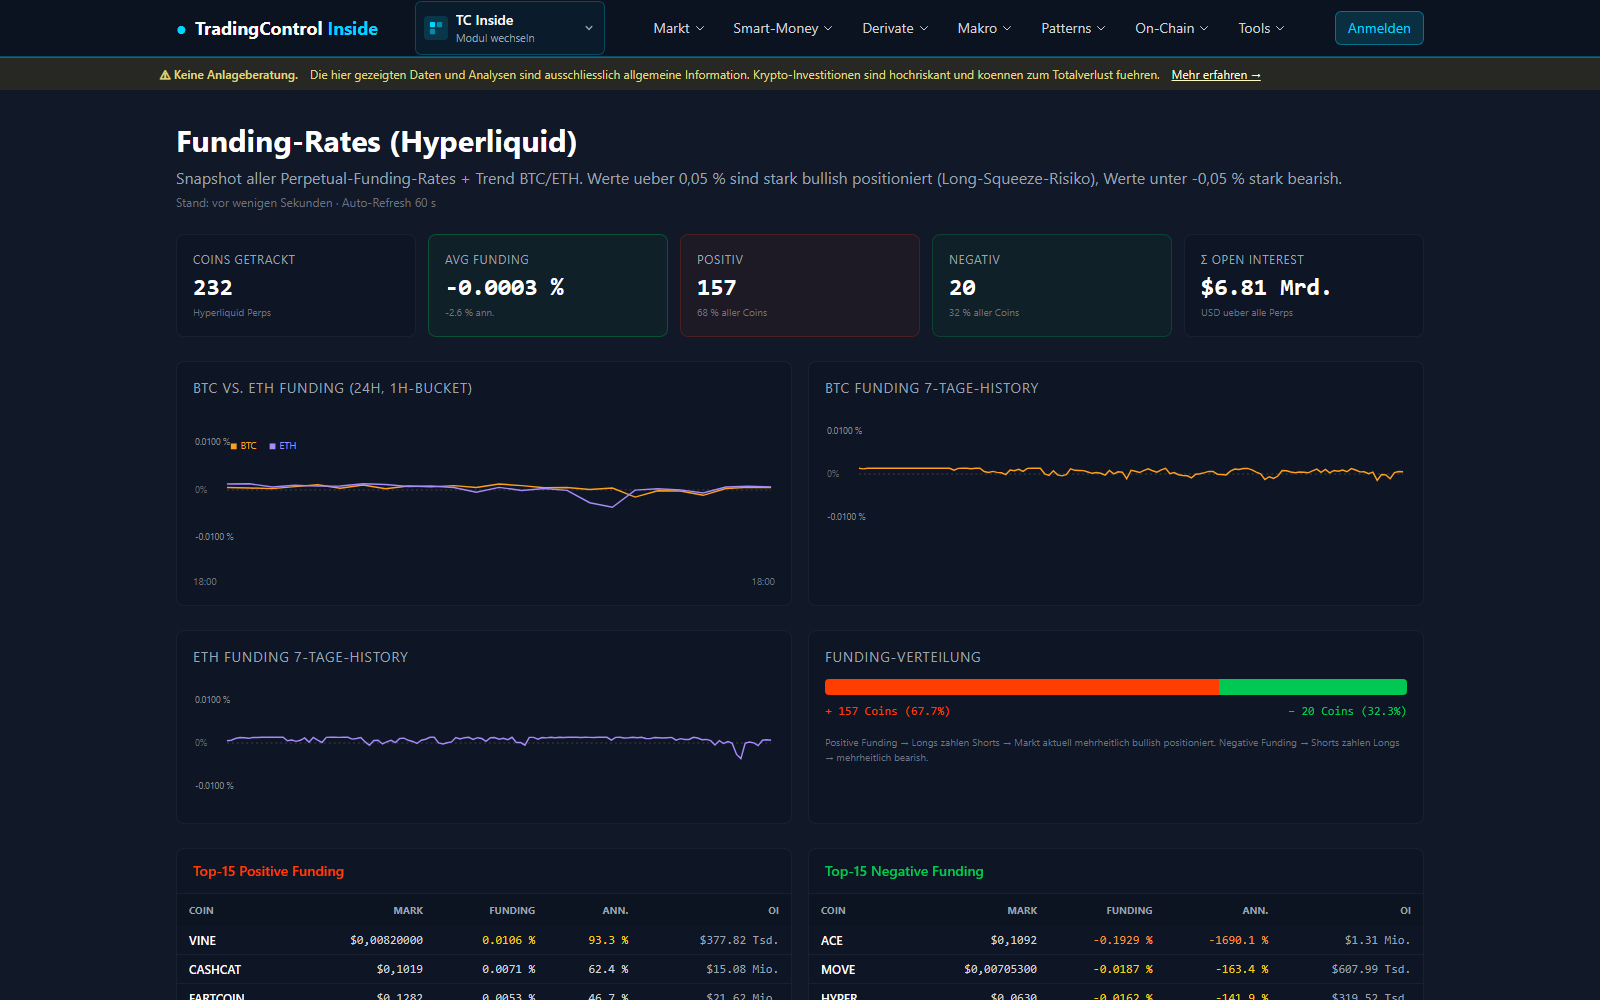The image size is (1600, 1000).
Task: Click VINE funding rate 0.0106 %
Action: (x=509, y=941)
